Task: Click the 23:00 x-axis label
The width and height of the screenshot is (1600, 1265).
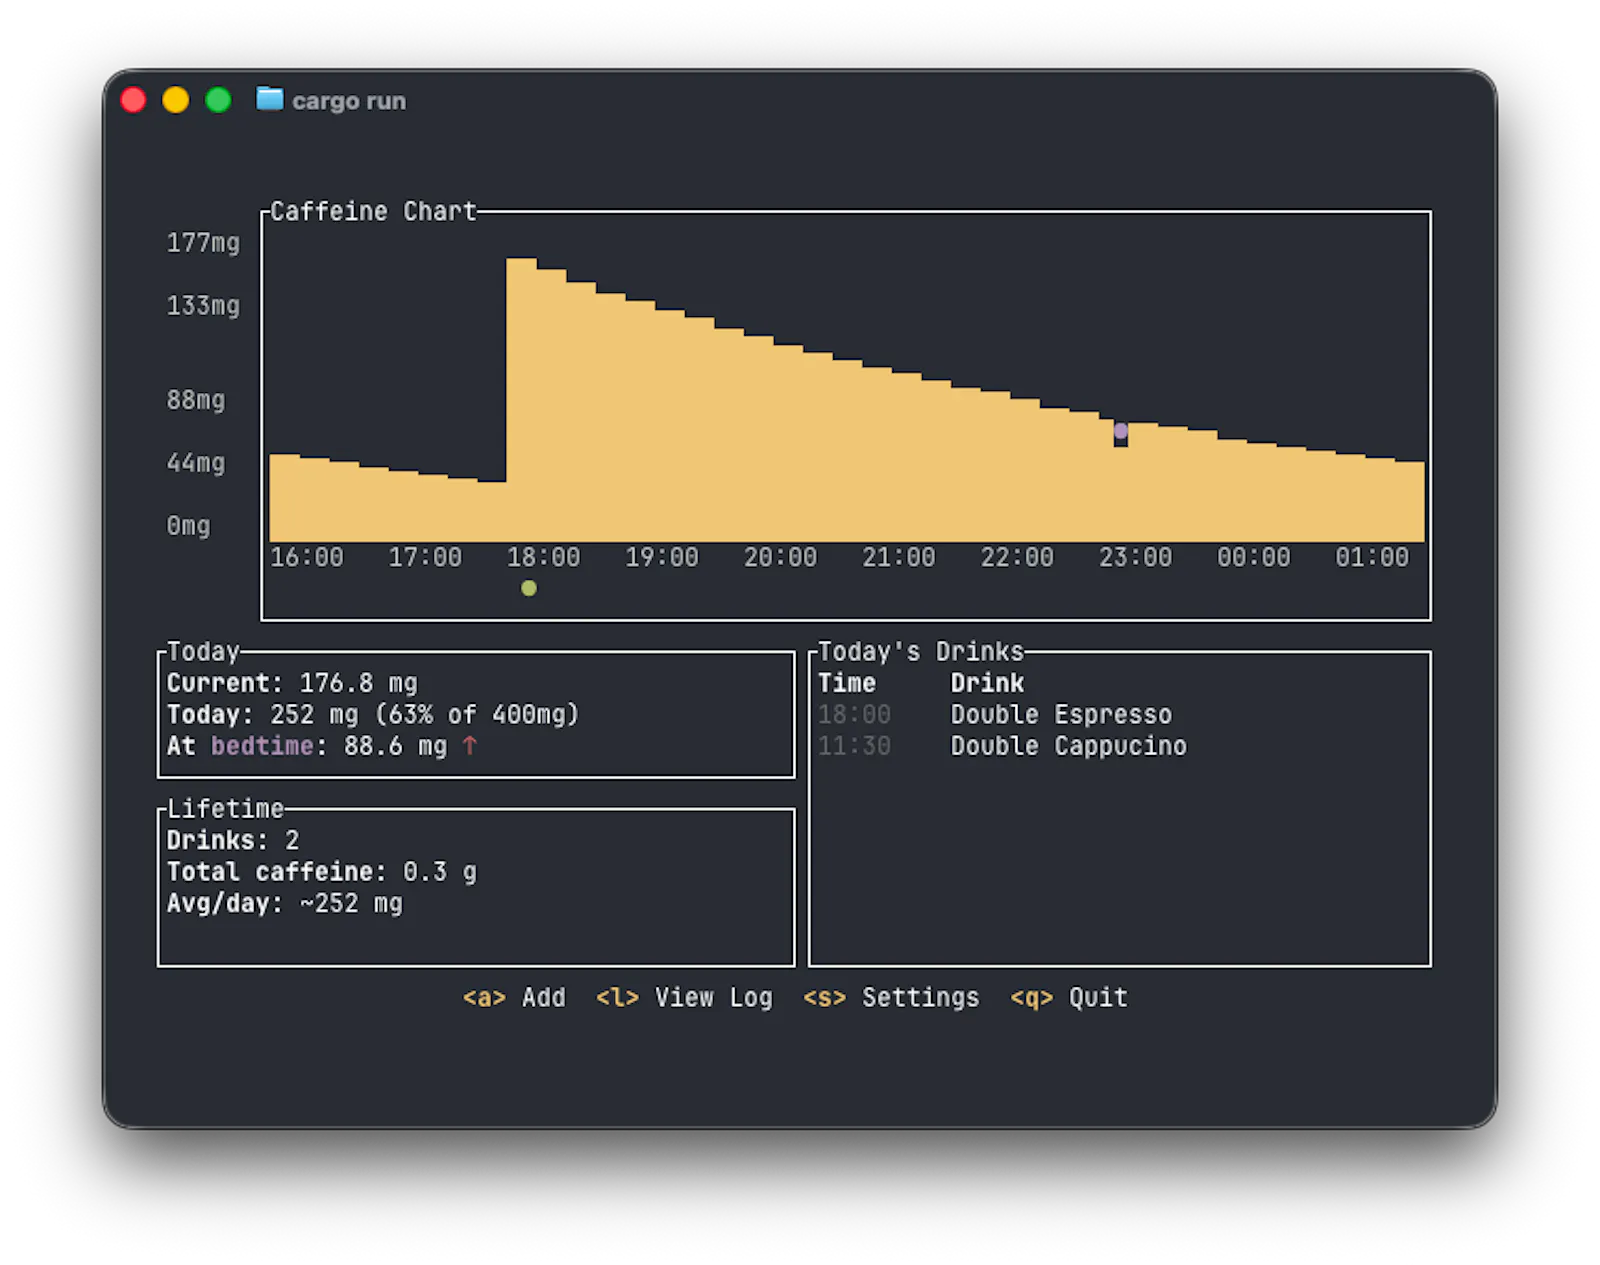Action: click(1135, 557)
